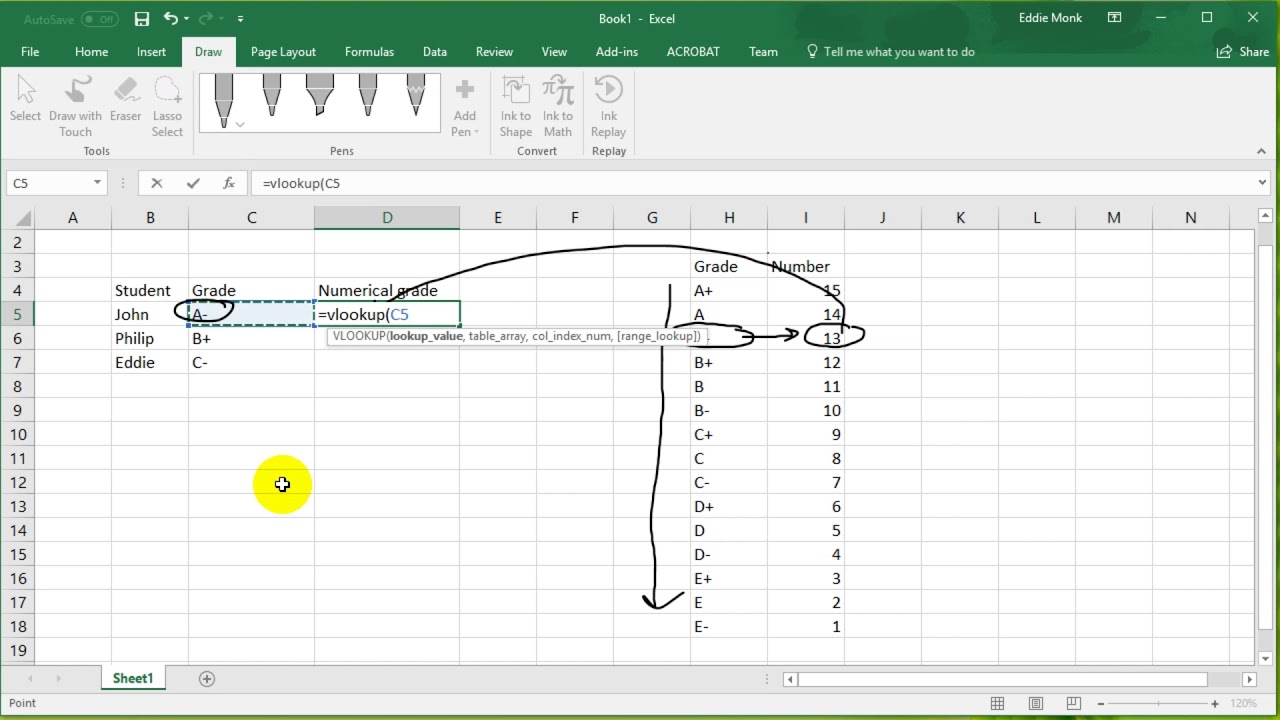The width and height of the screenshot is (1280, 720).
Task: Toggle Draw with Touch
Action: (75, 107)
